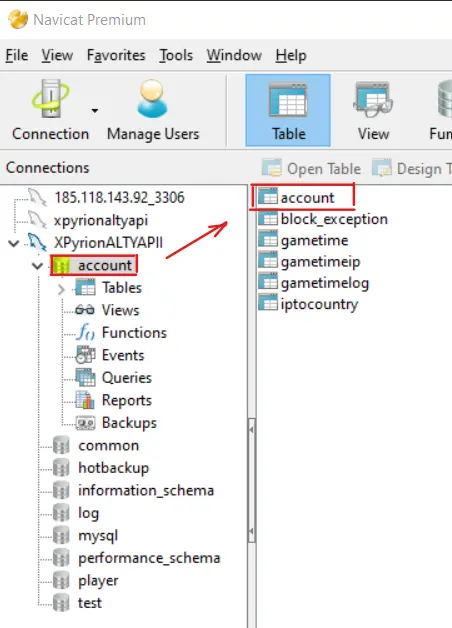The height and width of the screenshot is (628, 452).
Task: Click the Queries icon in tree
Action: [85, 378]
